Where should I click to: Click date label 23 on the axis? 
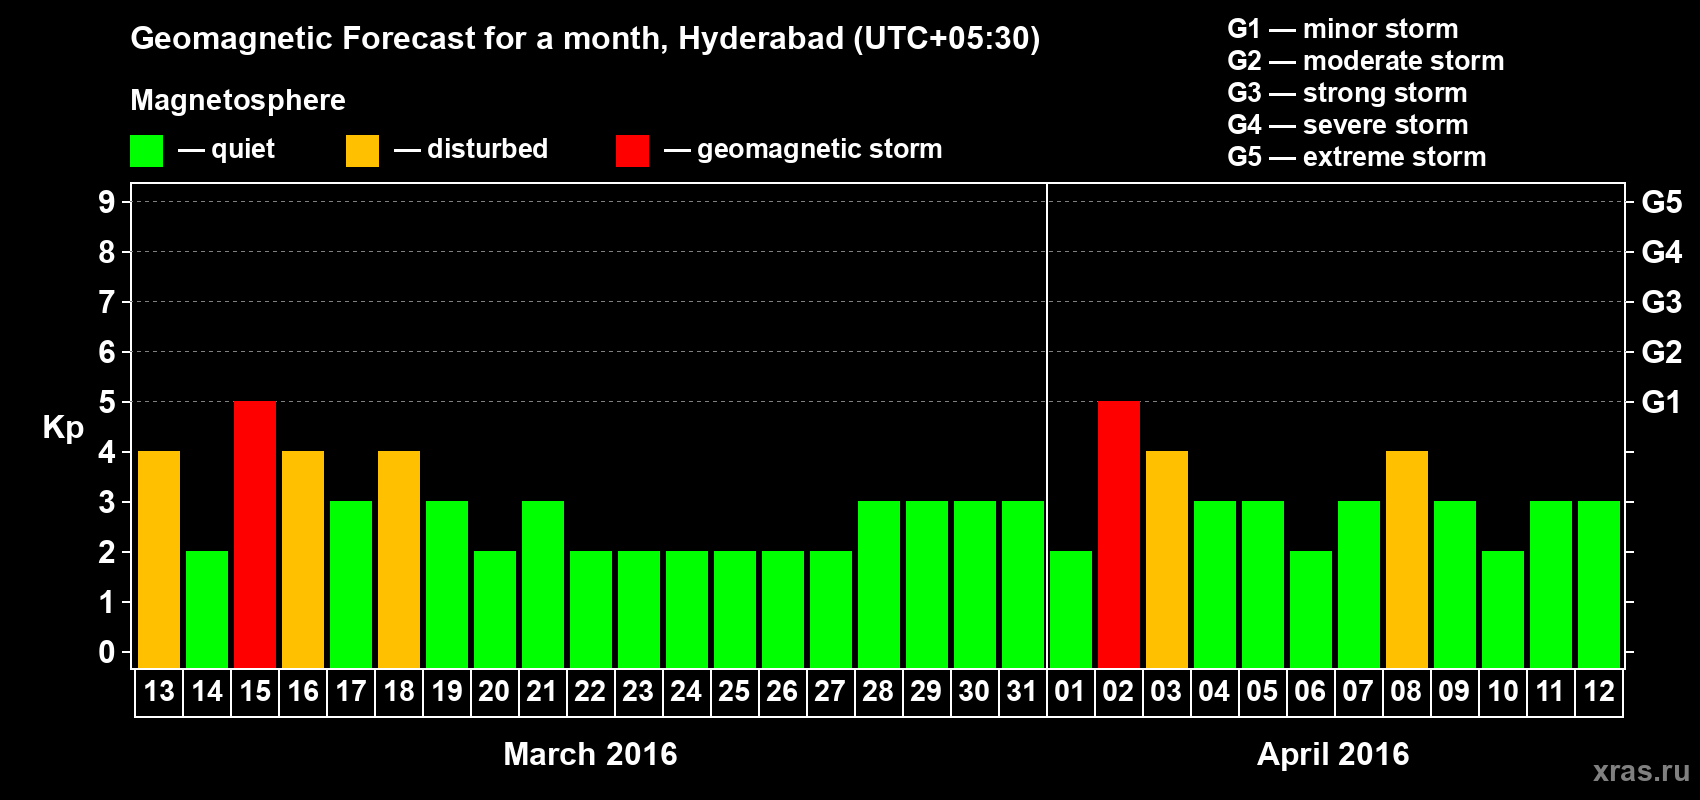click(638, 691)
